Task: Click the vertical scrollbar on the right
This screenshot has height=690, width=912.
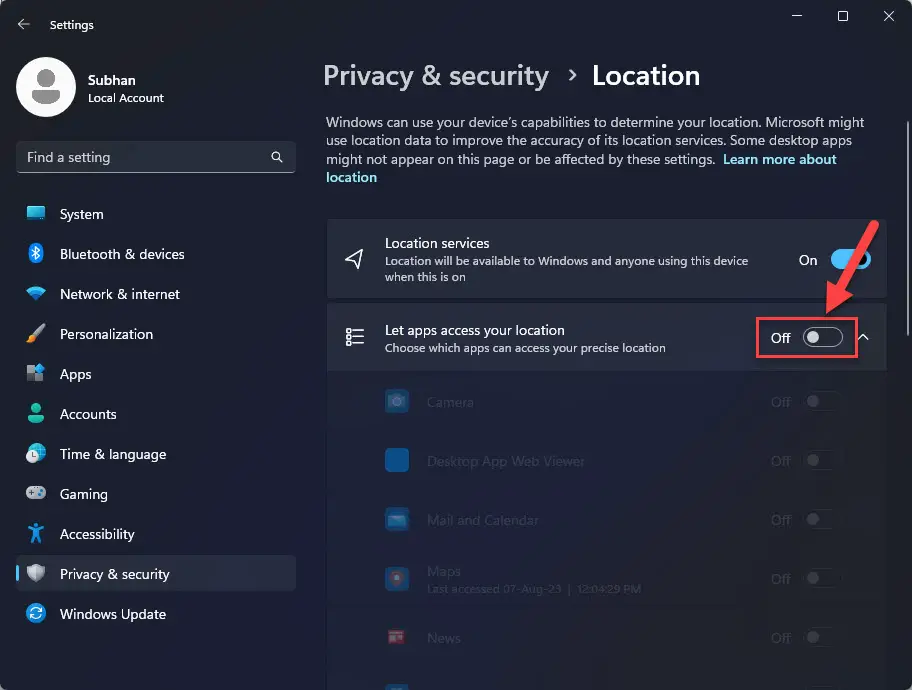Action: coord(908,228)
